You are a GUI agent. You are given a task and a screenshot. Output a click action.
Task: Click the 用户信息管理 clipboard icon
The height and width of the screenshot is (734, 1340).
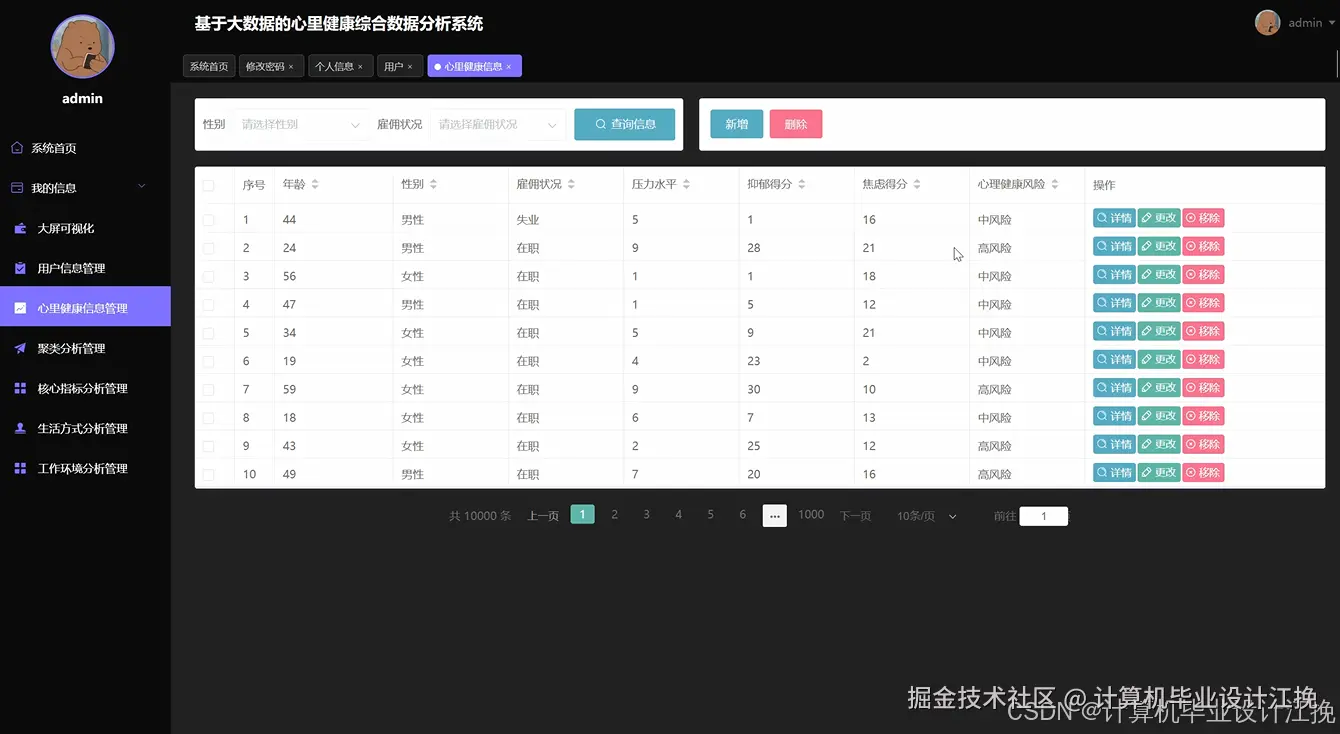coord(20,268)
